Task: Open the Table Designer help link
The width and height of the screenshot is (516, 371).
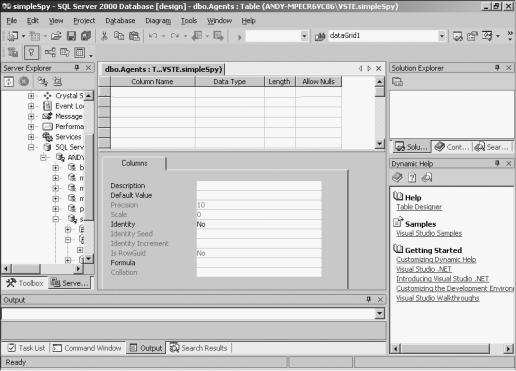Action: [419, 207]
